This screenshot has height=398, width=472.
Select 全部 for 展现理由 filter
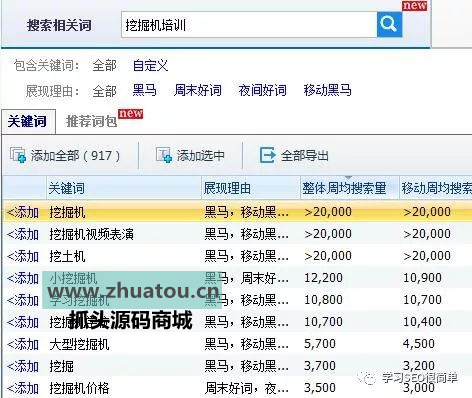tap(105, 91)
